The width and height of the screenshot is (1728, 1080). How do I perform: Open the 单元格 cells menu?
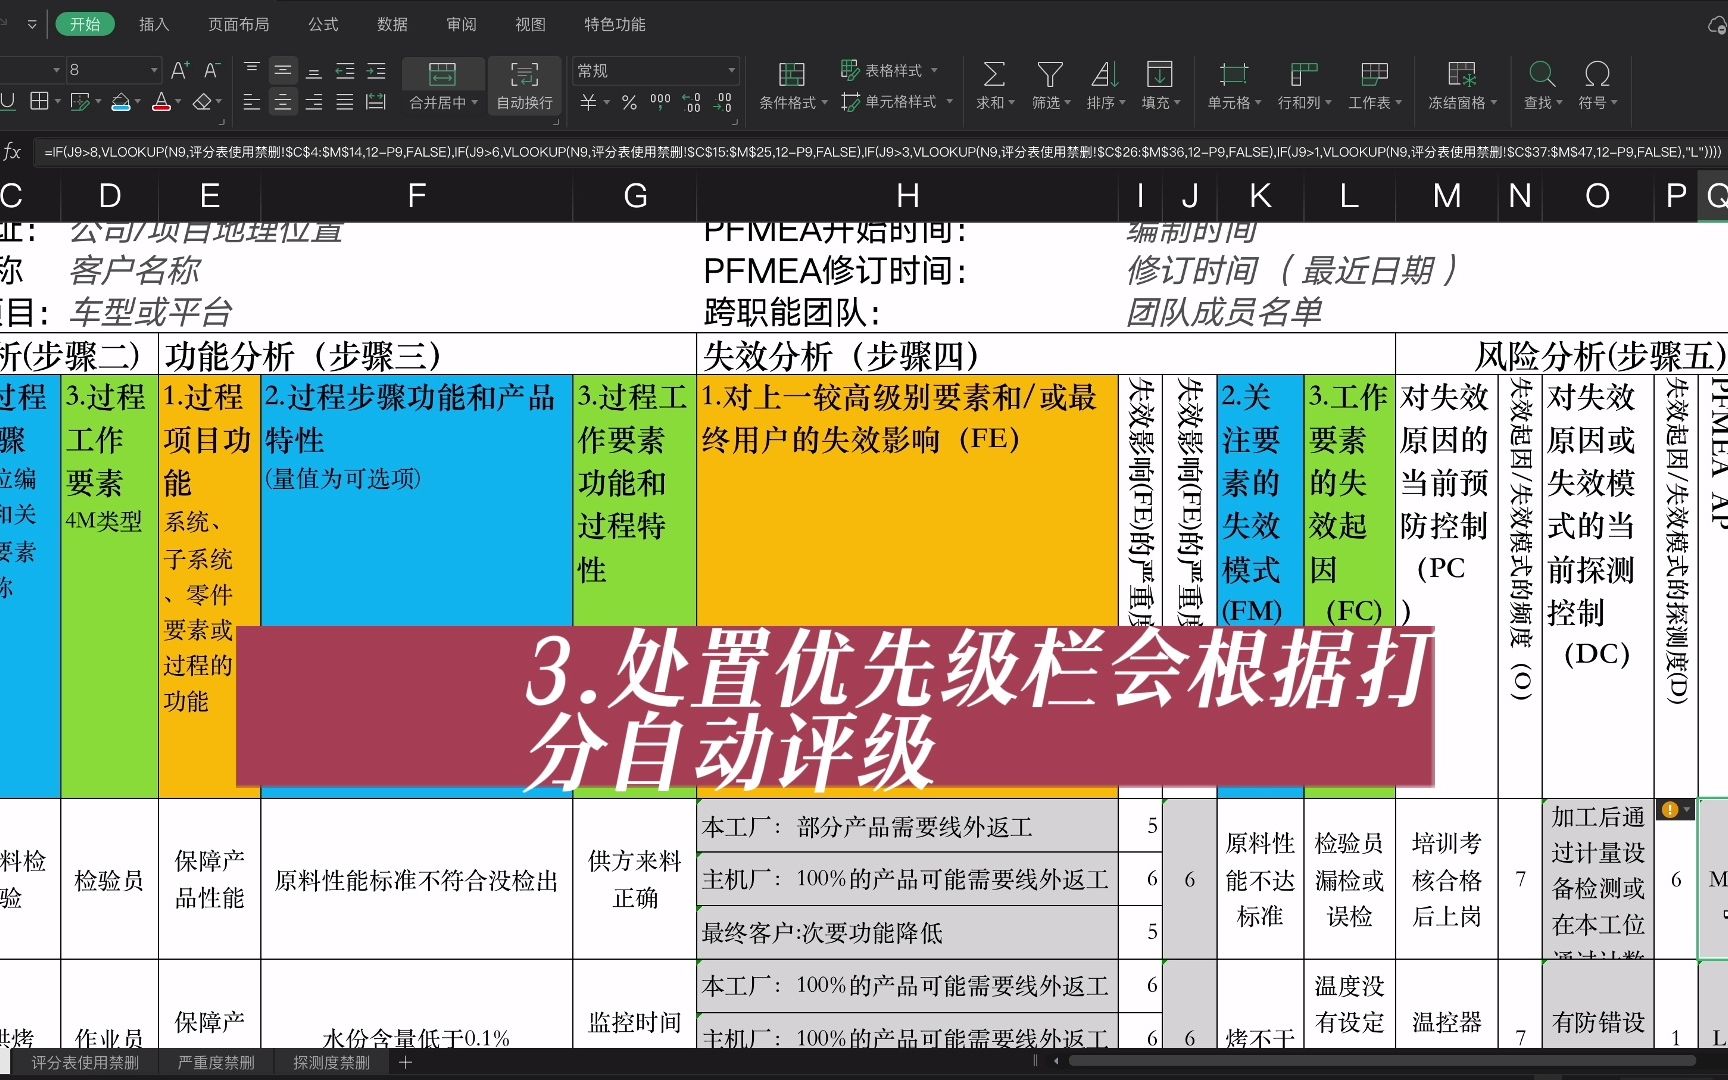point(1234,86)
